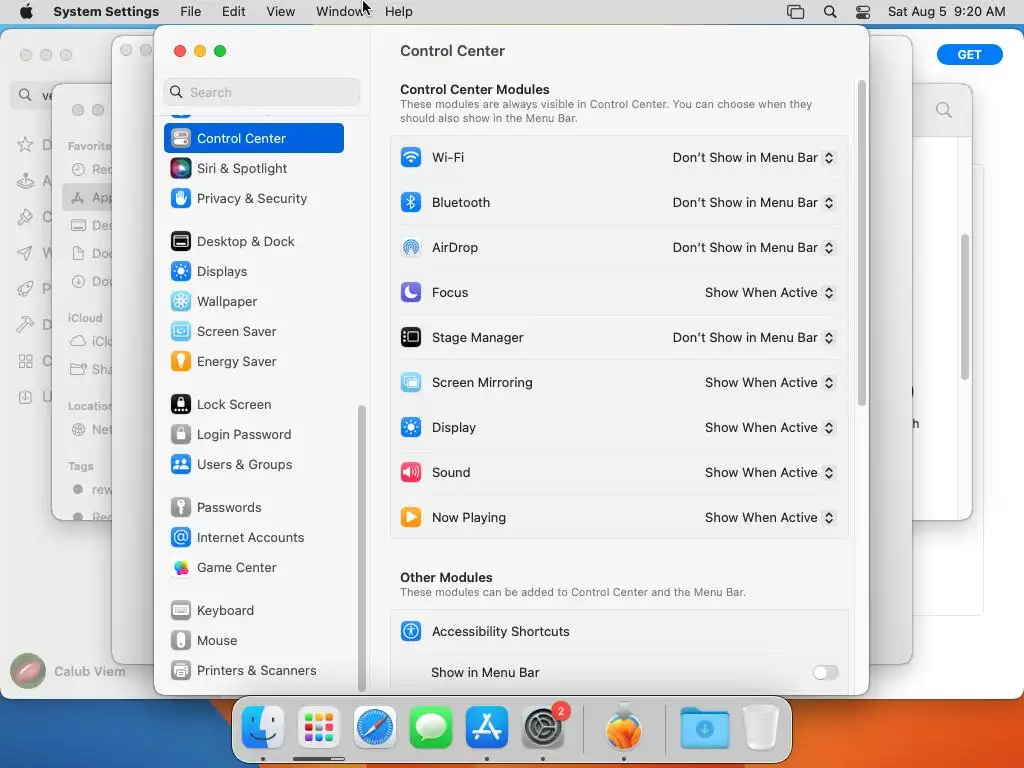Open Siri & Spotlight settings icon
1024x768 pixels.
coord(181,168)
